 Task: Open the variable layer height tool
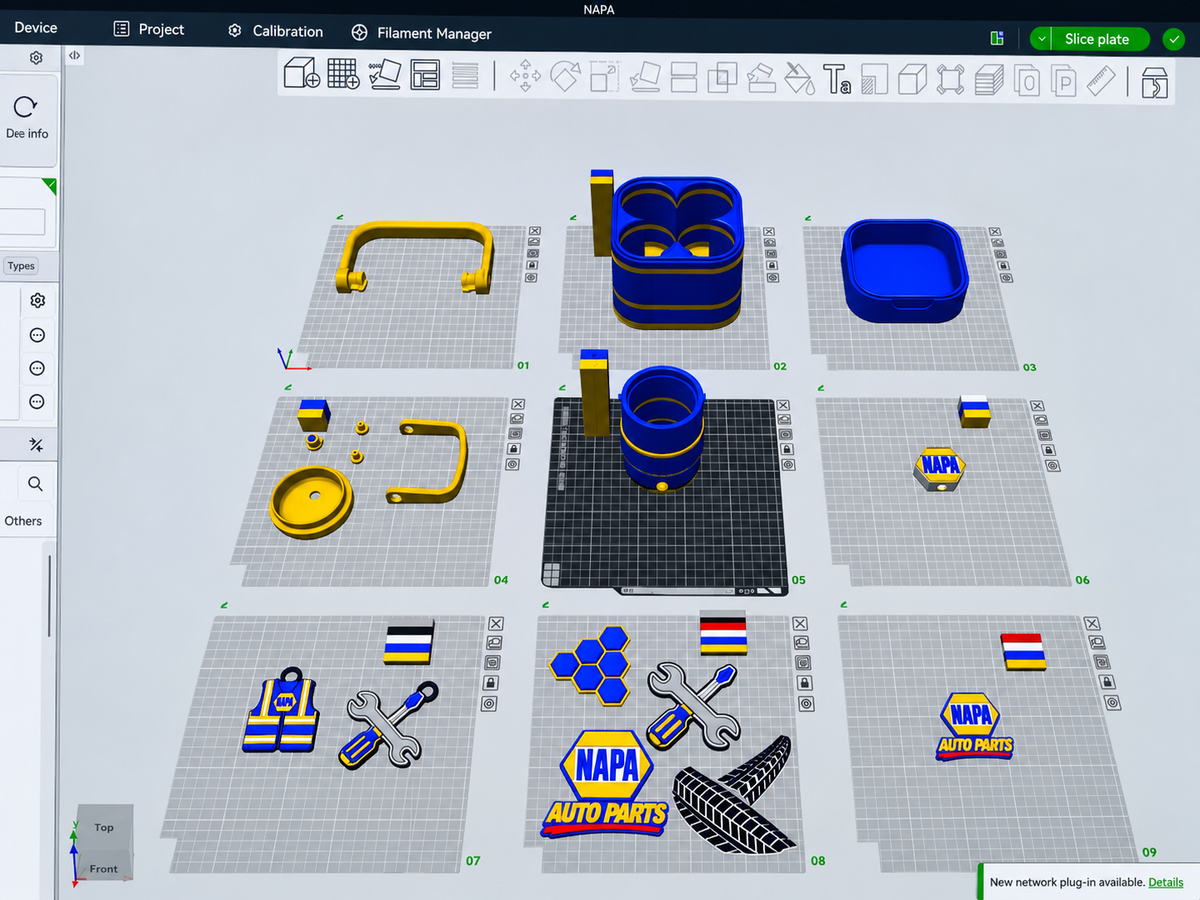pyautogui.click(x=465, y=75)
